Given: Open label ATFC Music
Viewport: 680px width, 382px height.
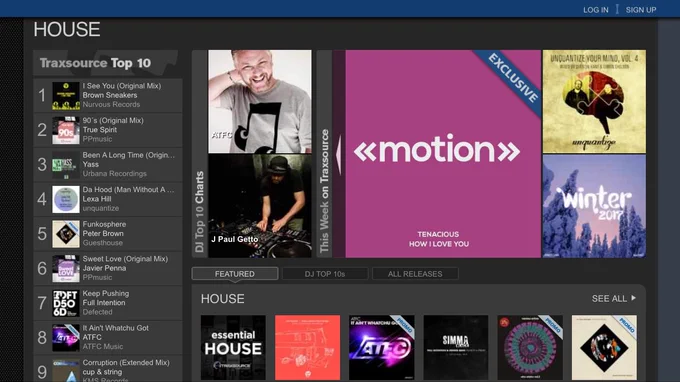Looking at the screenshot, I should (103, 346).
